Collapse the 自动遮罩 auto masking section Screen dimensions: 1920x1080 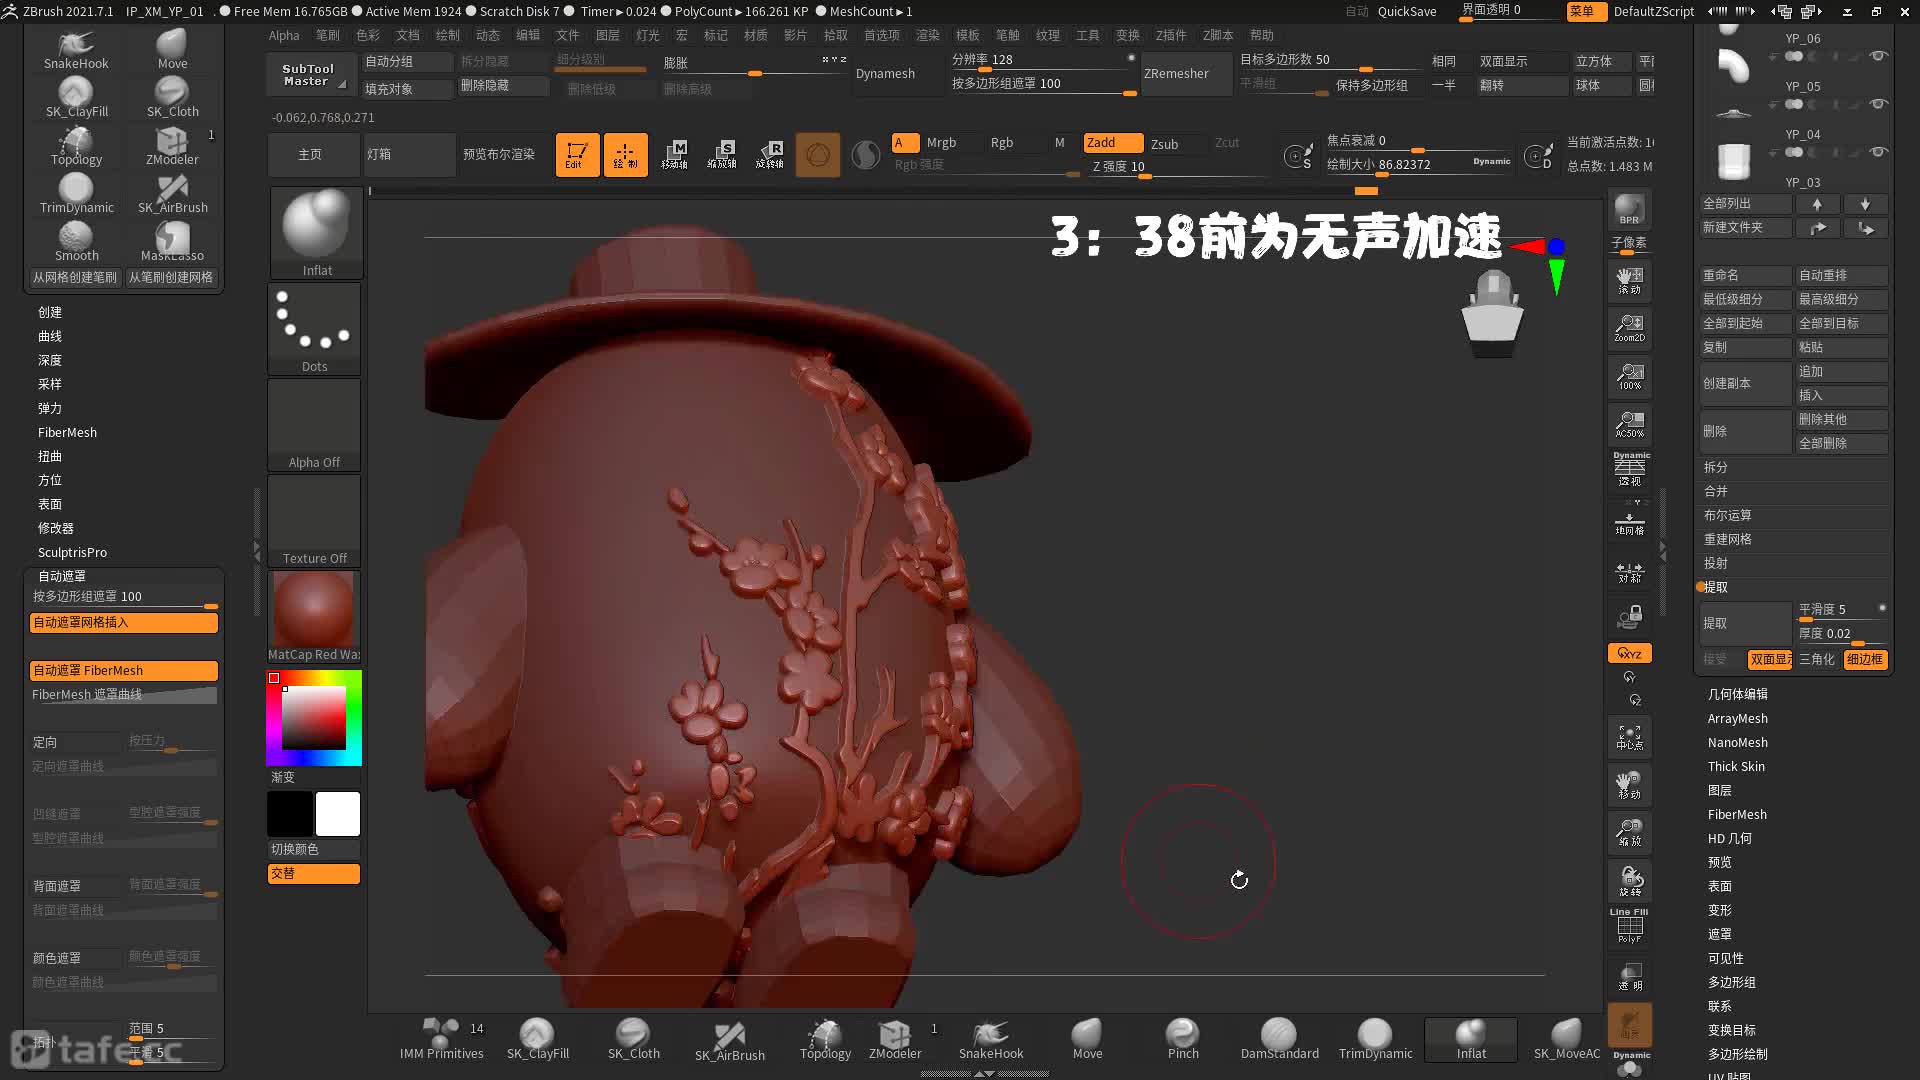(62, 576)
